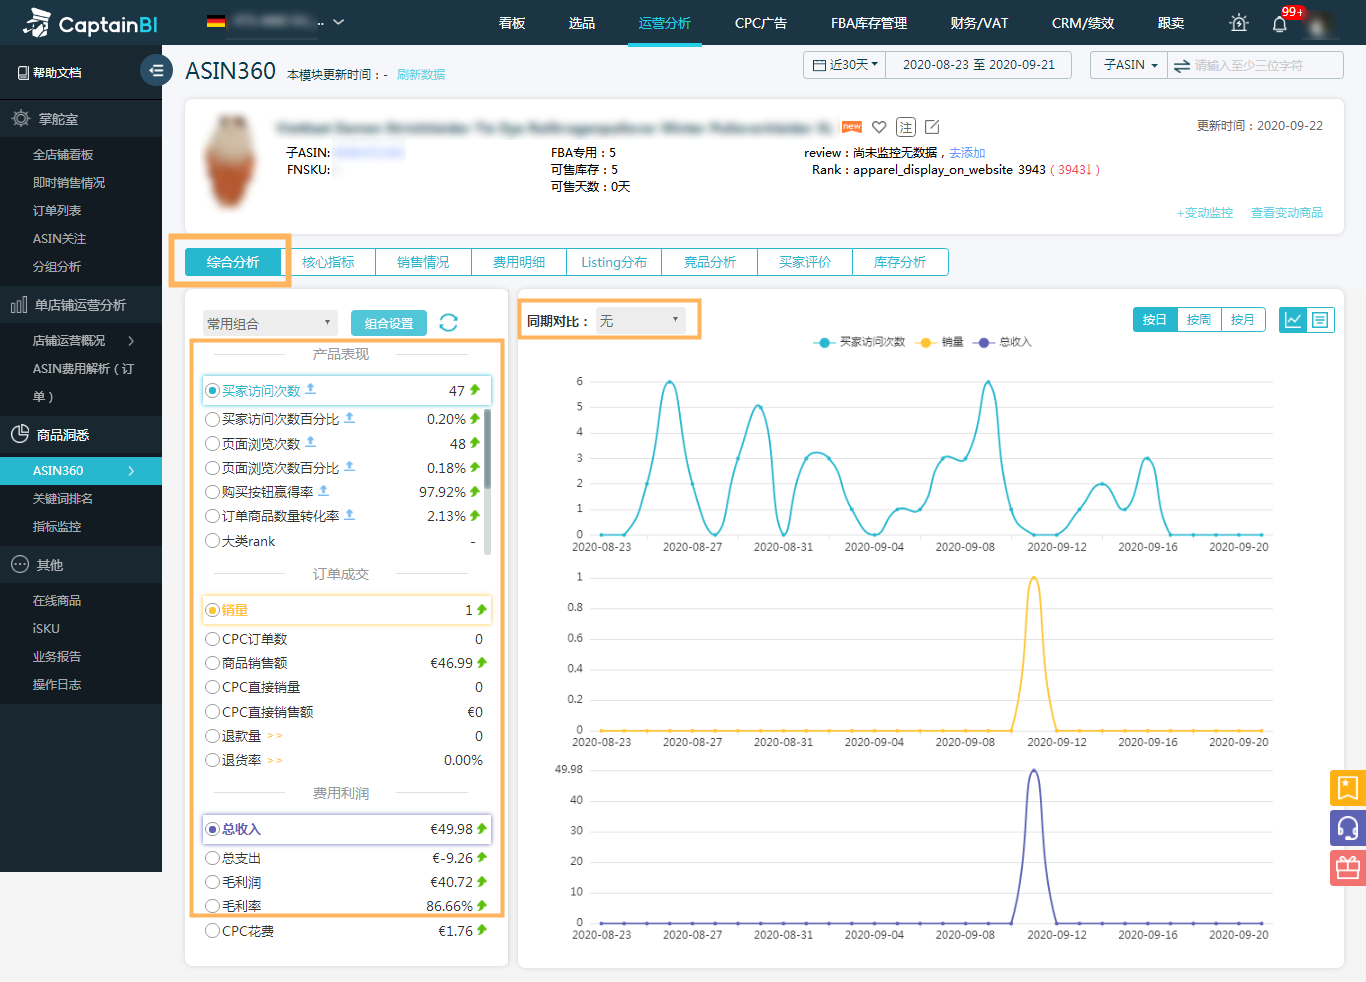Click the heart favorite icon beside product title
The width and height of the screenshot is (1366, 982).
click(879, 127)
